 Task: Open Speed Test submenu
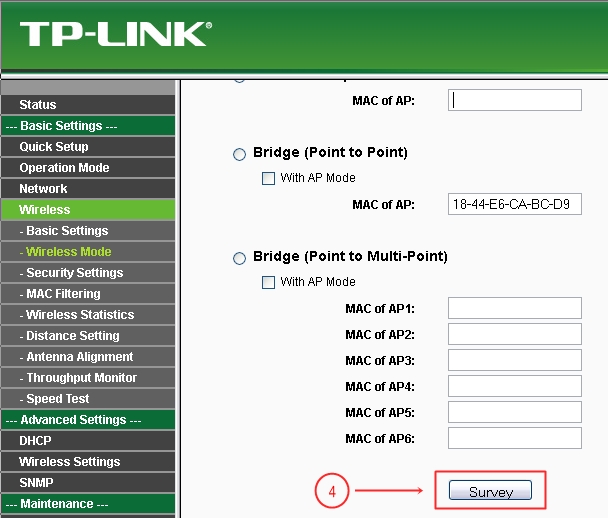pos(88,399)
